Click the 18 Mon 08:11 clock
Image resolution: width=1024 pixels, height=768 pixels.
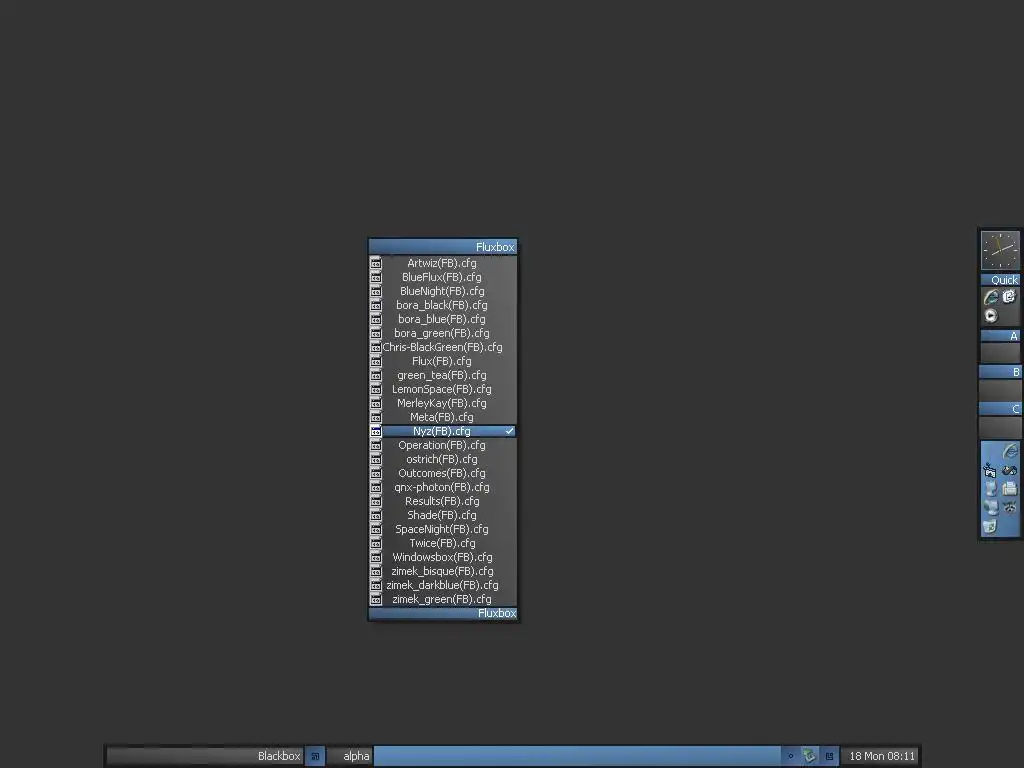(881, 756)
